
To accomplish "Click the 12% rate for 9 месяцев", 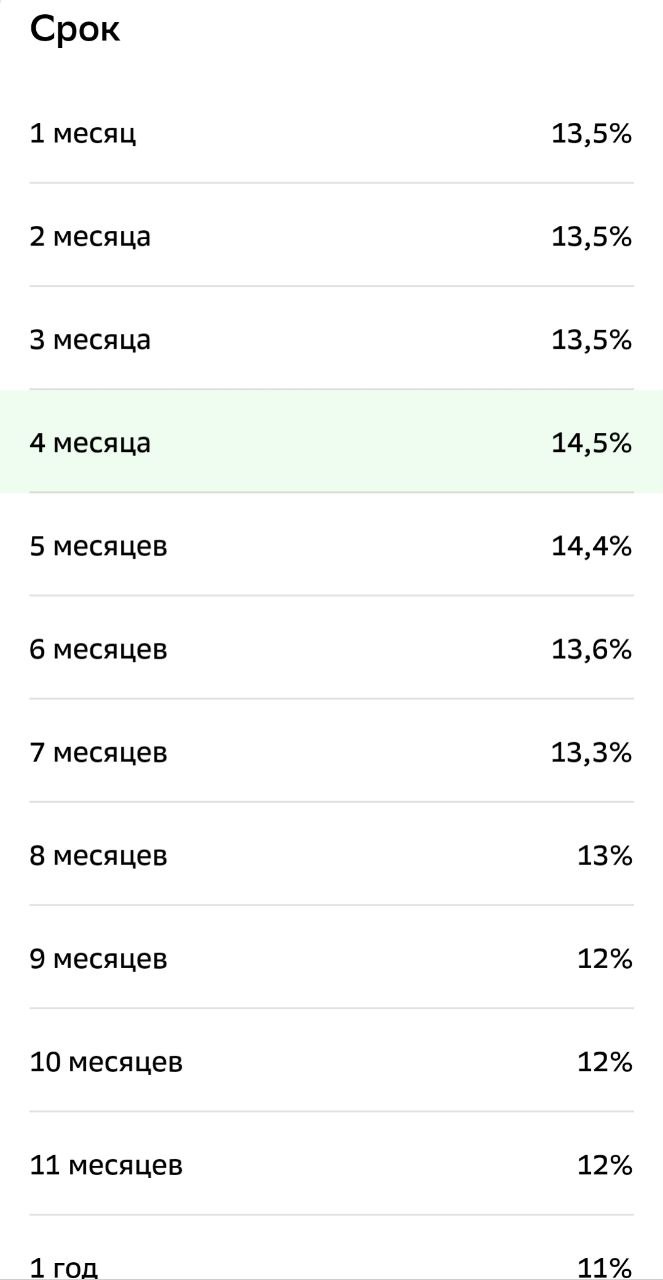I will tap(608, 958).
